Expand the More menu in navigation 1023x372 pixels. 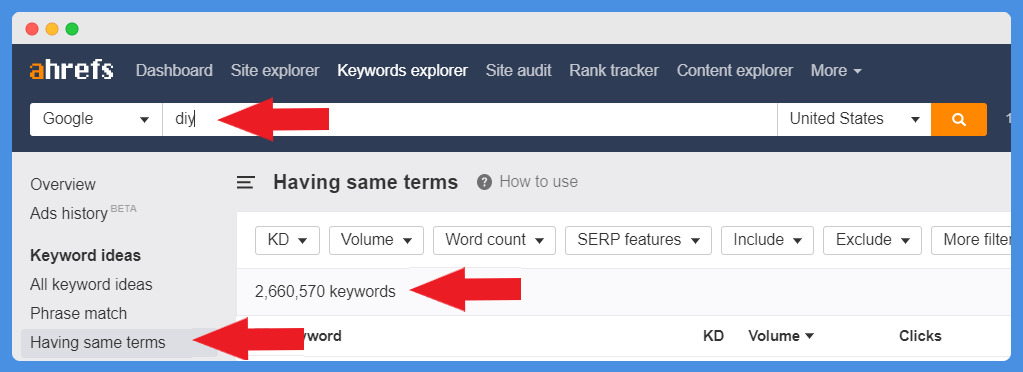[x=836, y=70]
